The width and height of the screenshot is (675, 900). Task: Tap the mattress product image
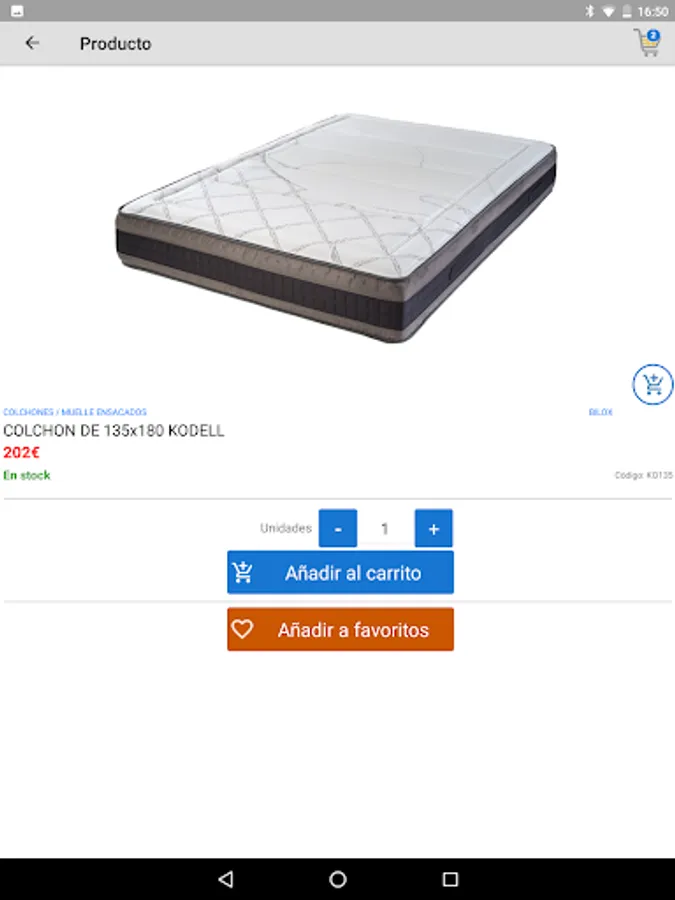[336, 228]
